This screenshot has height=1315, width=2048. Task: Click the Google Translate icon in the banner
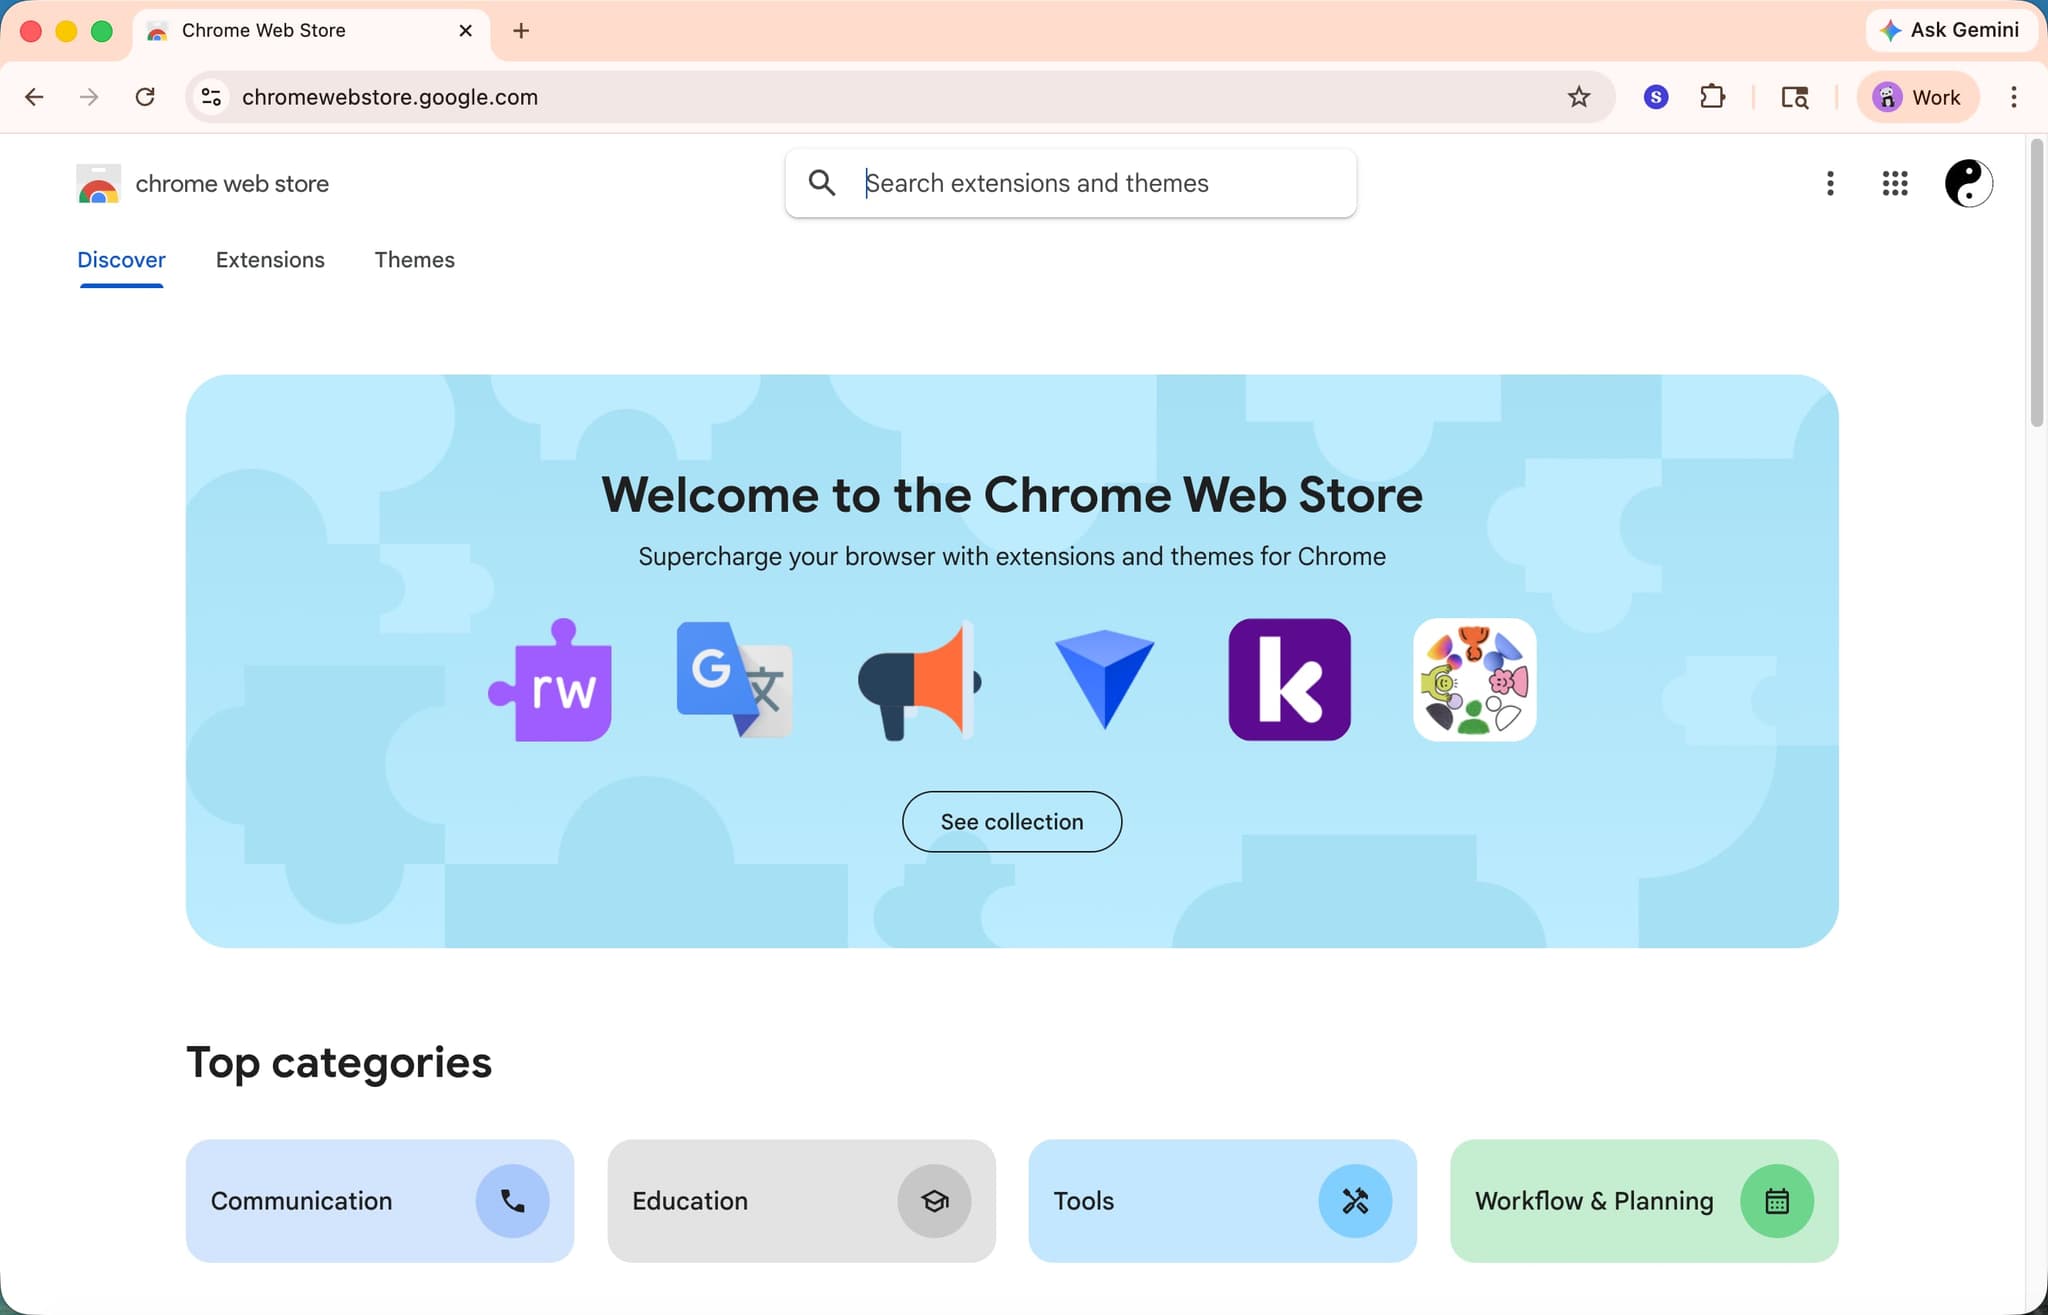(x=735, y=681)
